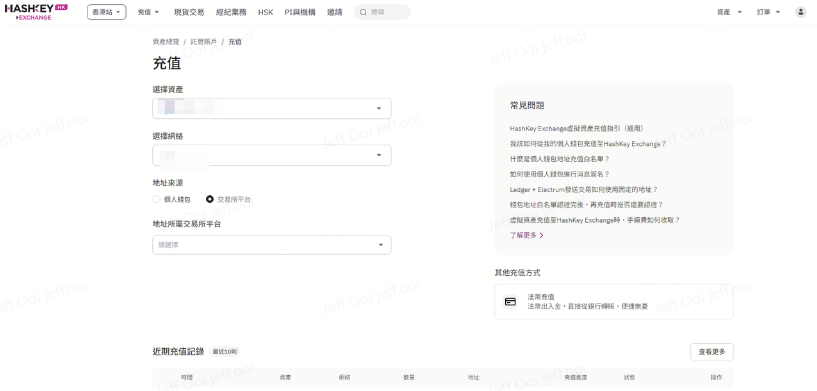This screenshot has width=817, height=391.
Task: Click the 時間 column header
Action: tap(187, 377)
